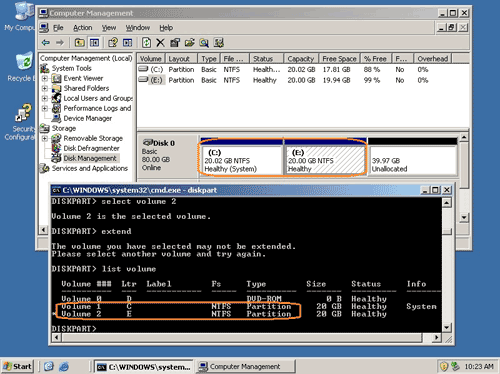The image size is (500, 374).
Task: Select the 39.97 GB Unallocated block
Action: coord(413,157)
